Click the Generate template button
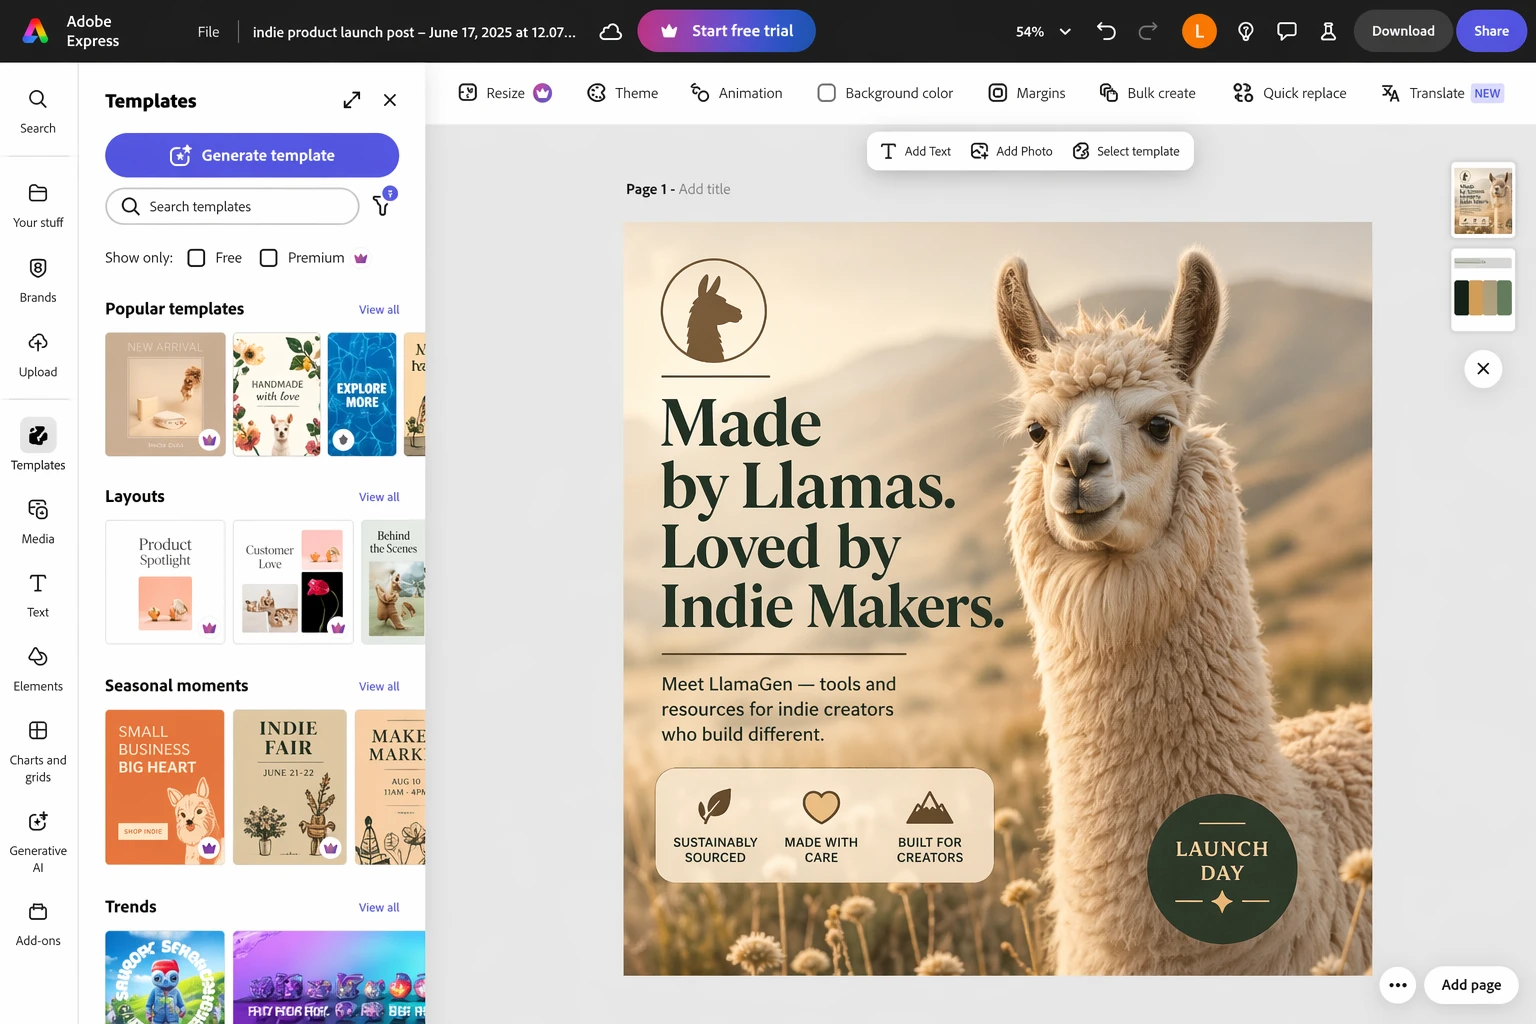This screenshot has width=1536, height=1024. point(252,155)
